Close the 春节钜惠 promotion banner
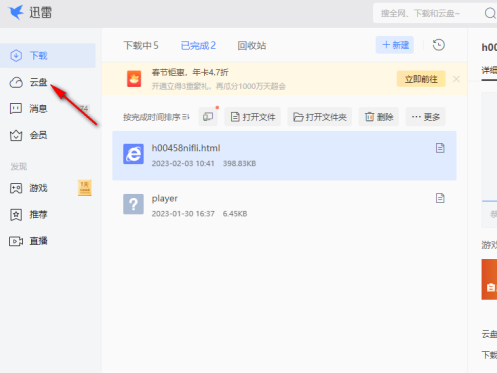Screen dimensions: 497x373 point(456,79)
